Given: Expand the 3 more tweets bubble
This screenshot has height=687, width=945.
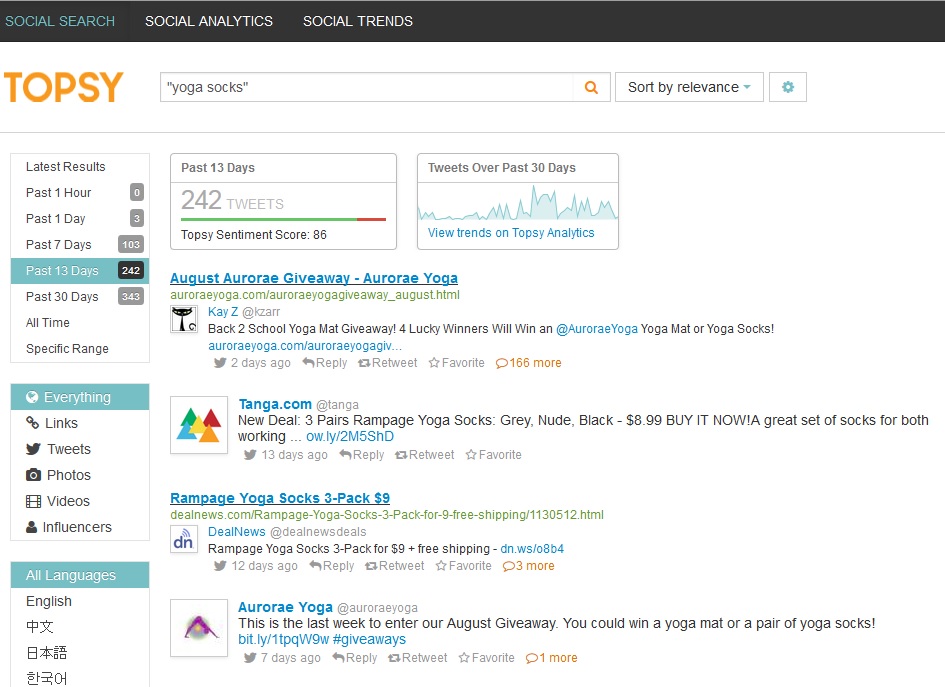Looking at the screenshot, I should 529,566.
